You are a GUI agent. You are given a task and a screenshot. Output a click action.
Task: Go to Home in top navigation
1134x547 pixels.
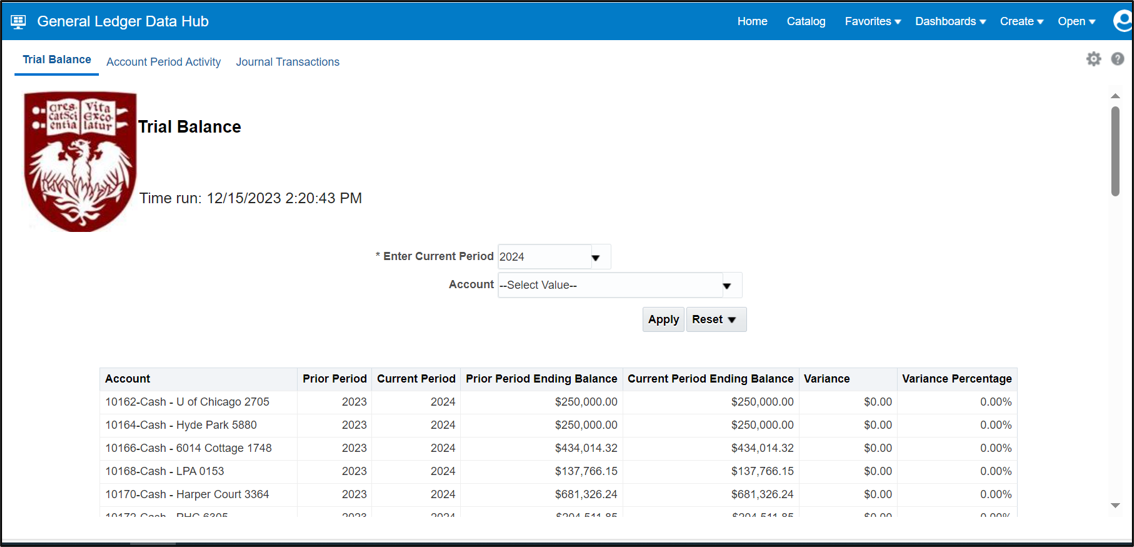coord(752,22)
